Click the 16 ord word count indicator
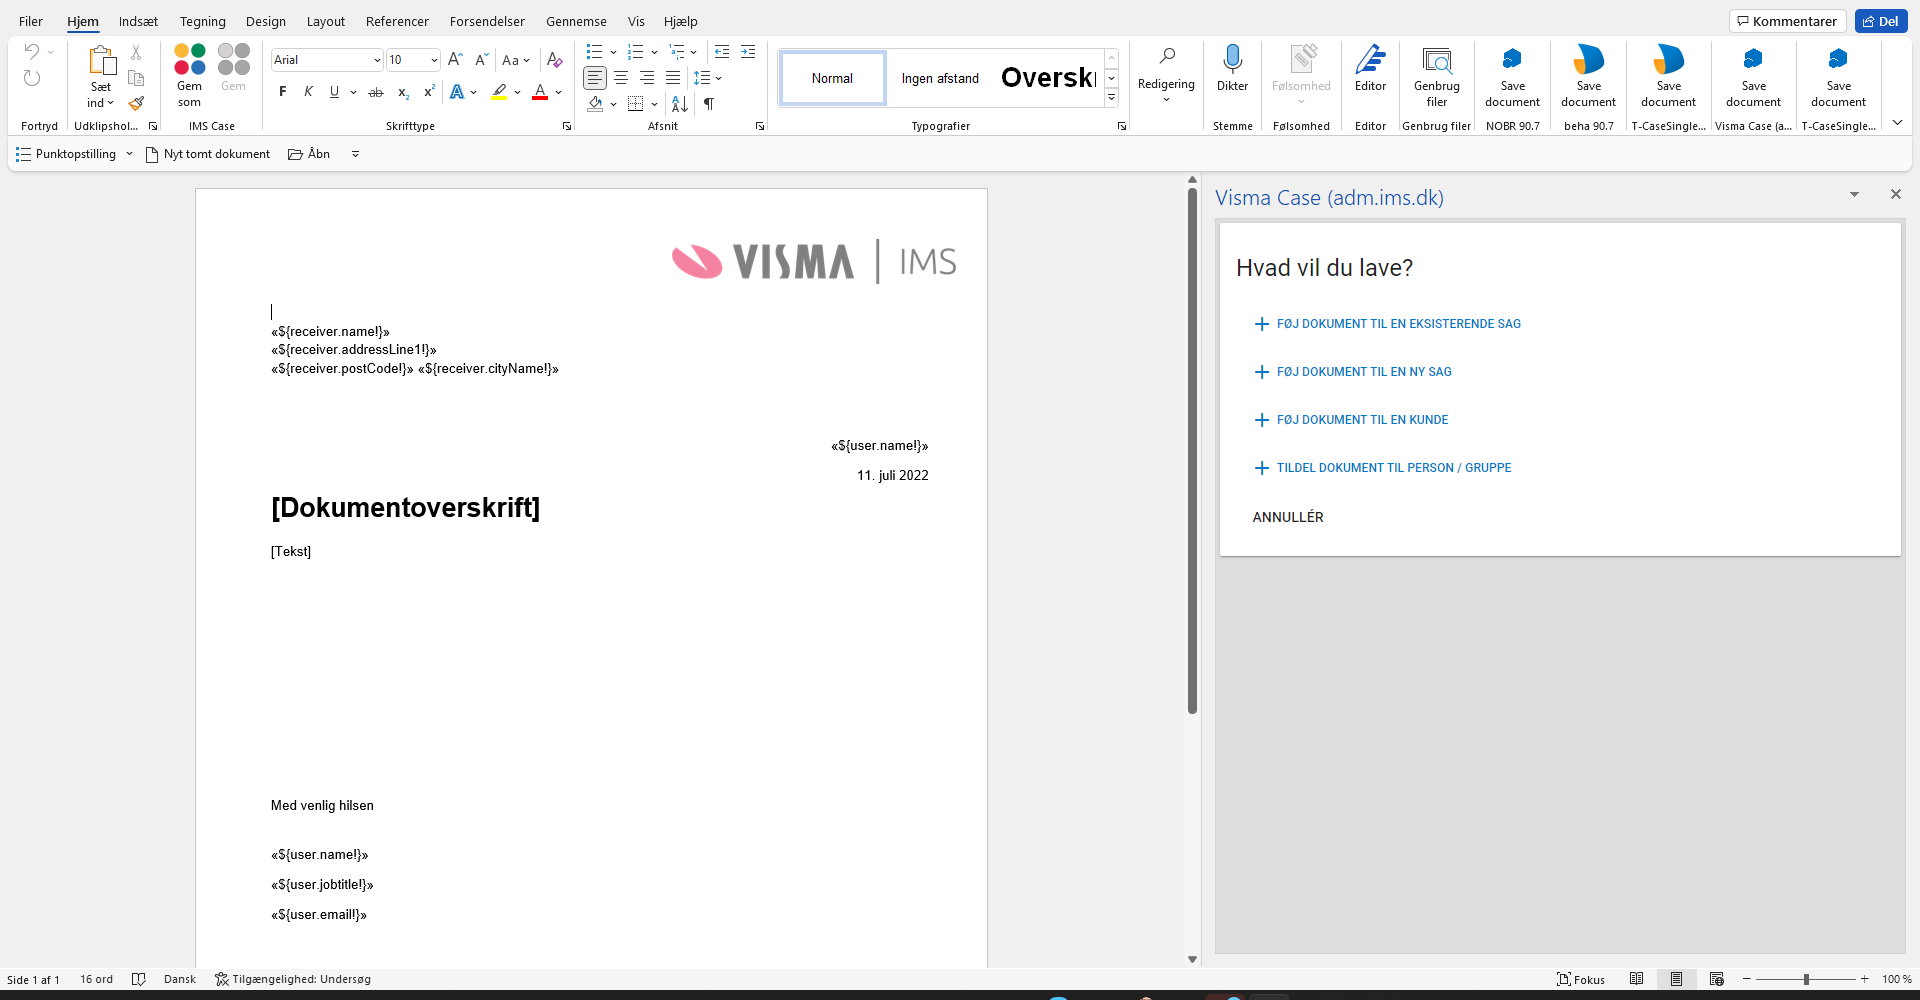 click(x=96, y=979)
